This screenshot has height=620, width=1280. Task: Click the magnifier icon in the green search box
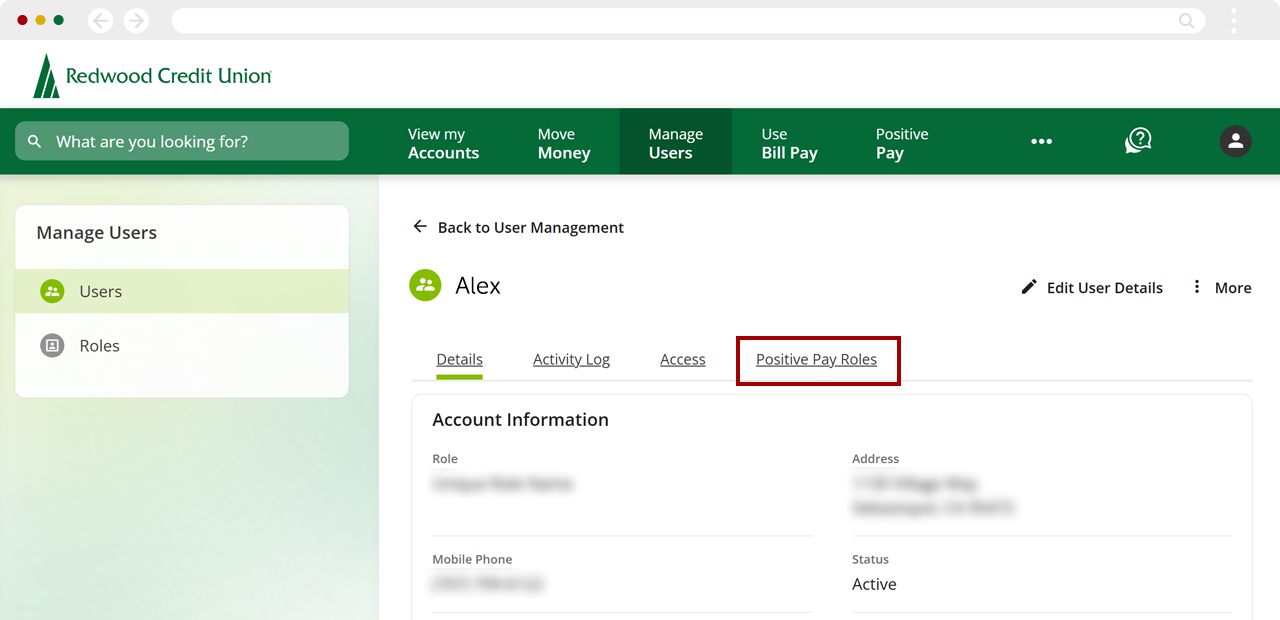pyautogui.click(x=35, y=142)
